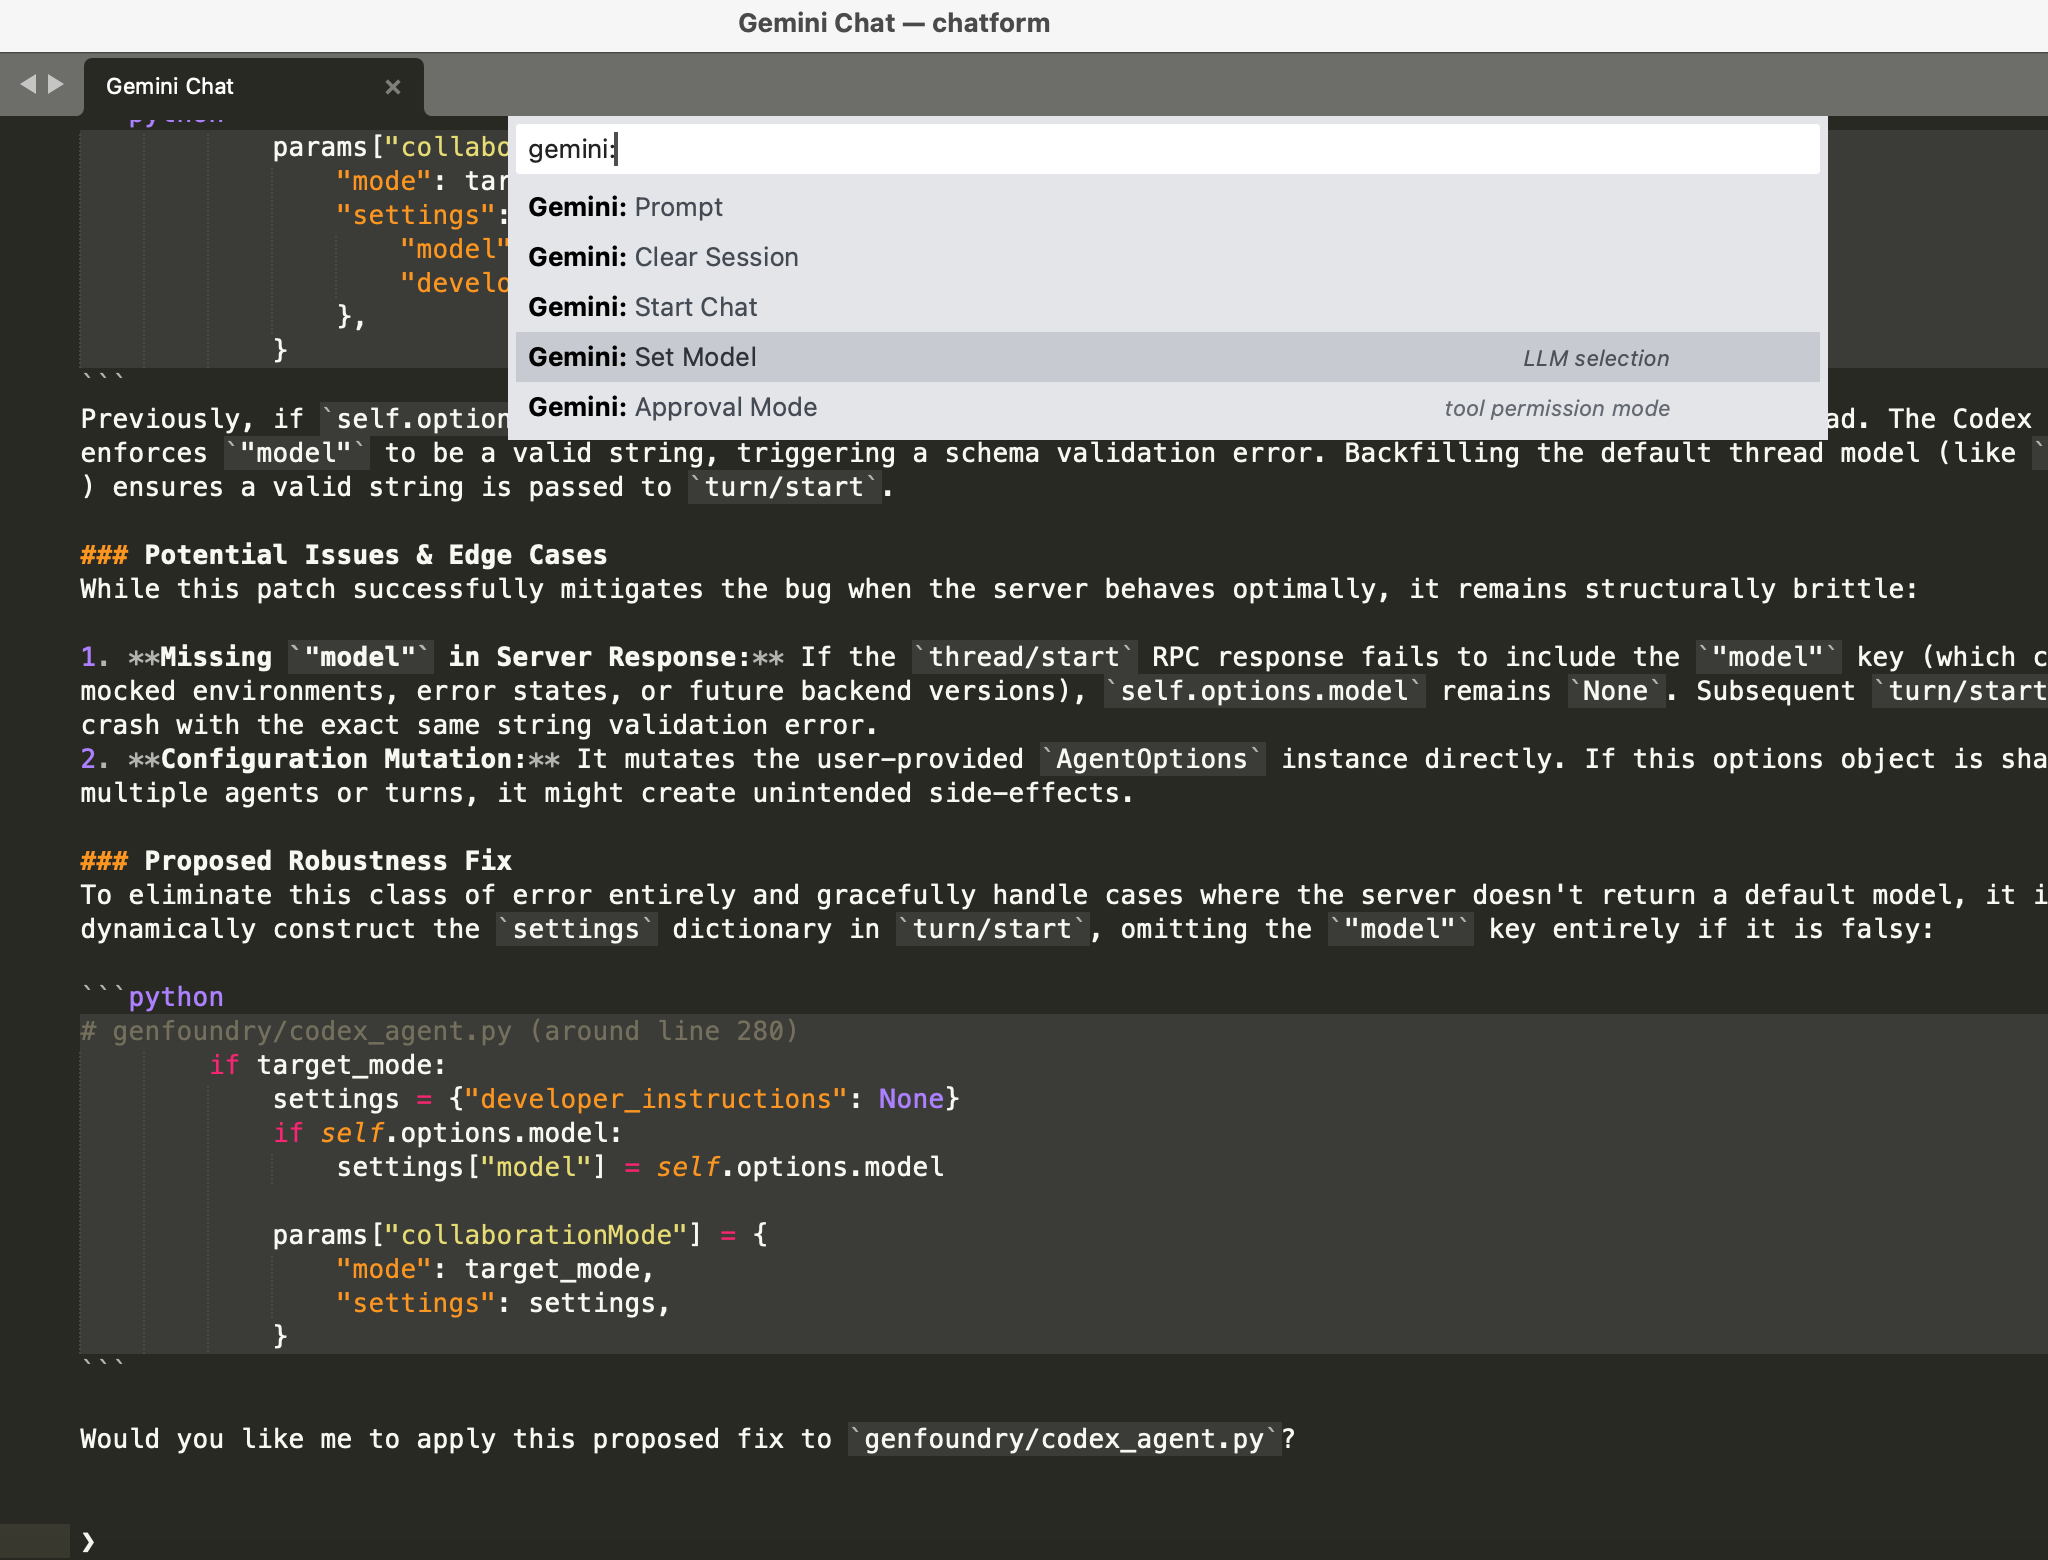Close the Gemini Chat tab
This screenshot has width=2048, height=1560.
[393, 87]
